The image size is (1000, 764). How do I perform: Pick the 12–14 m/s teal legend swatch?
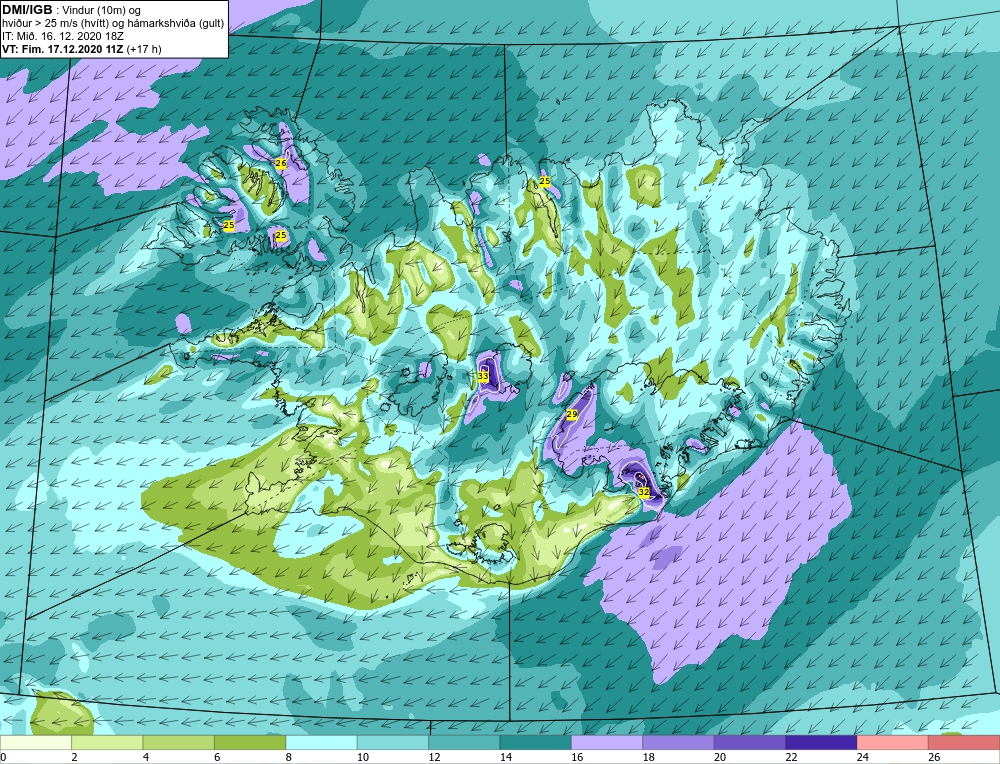[464, 743]
